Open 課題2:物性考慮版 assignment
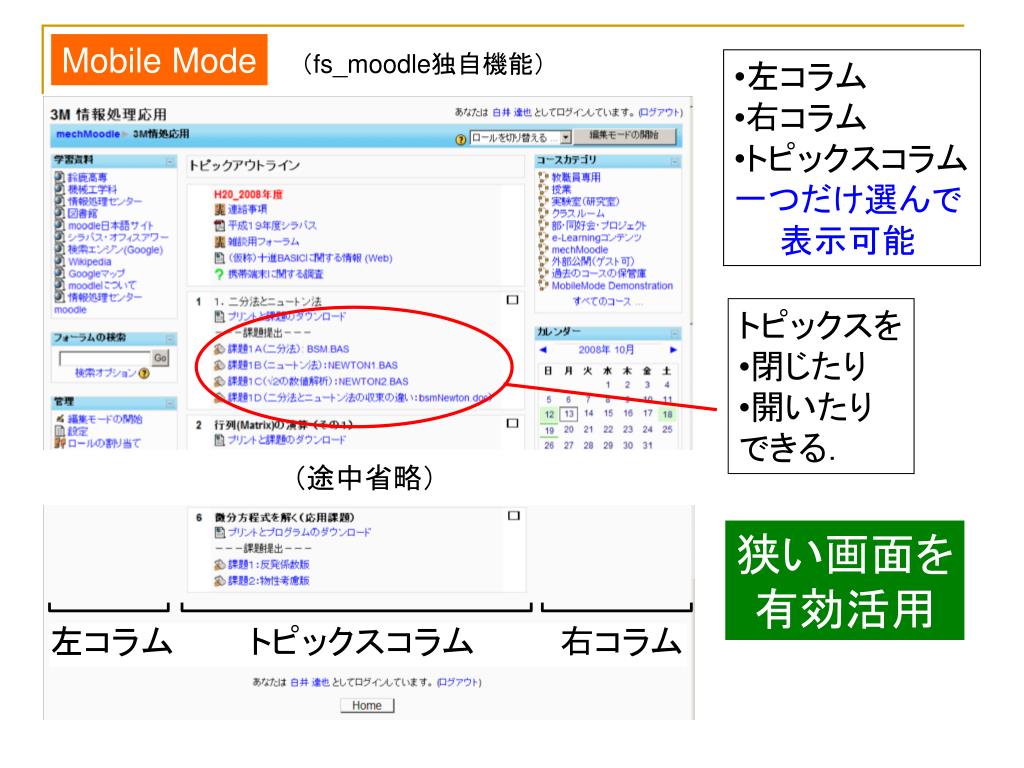 tap(268, 581)
